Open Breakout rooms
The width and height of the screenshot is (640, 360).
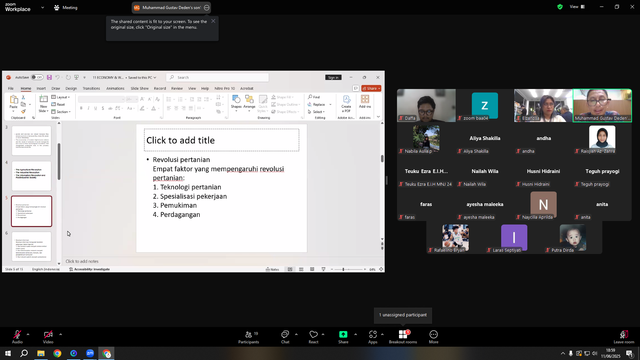[402, 337]
